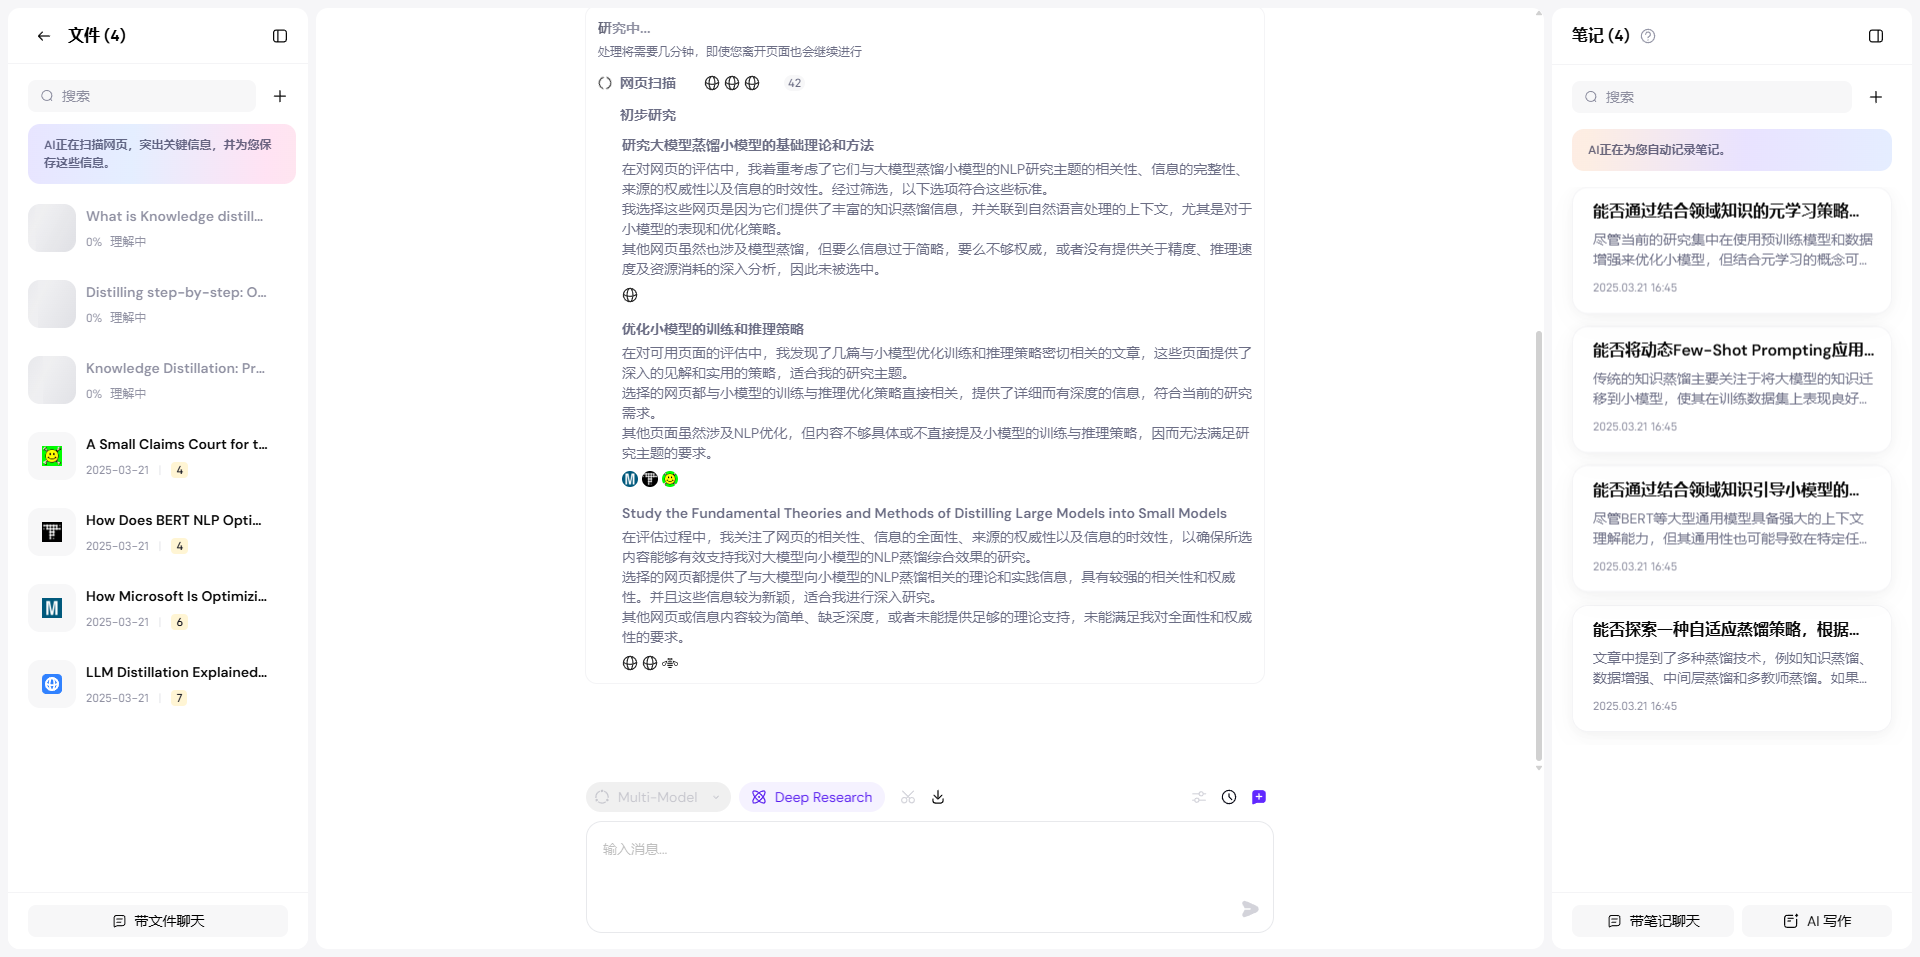Click the search field in the 文件 panel

tap(141, 95)
